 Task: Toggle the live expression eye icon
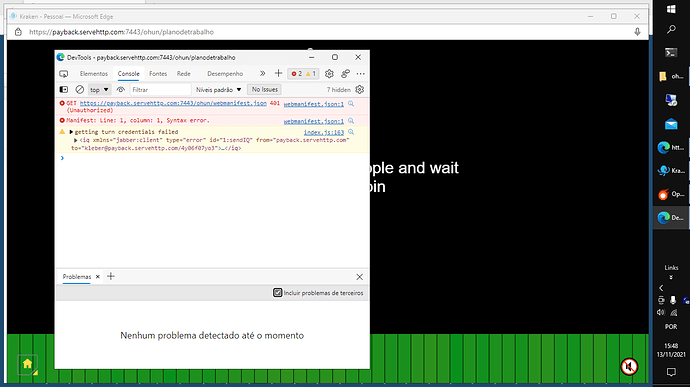pos(121,90)
